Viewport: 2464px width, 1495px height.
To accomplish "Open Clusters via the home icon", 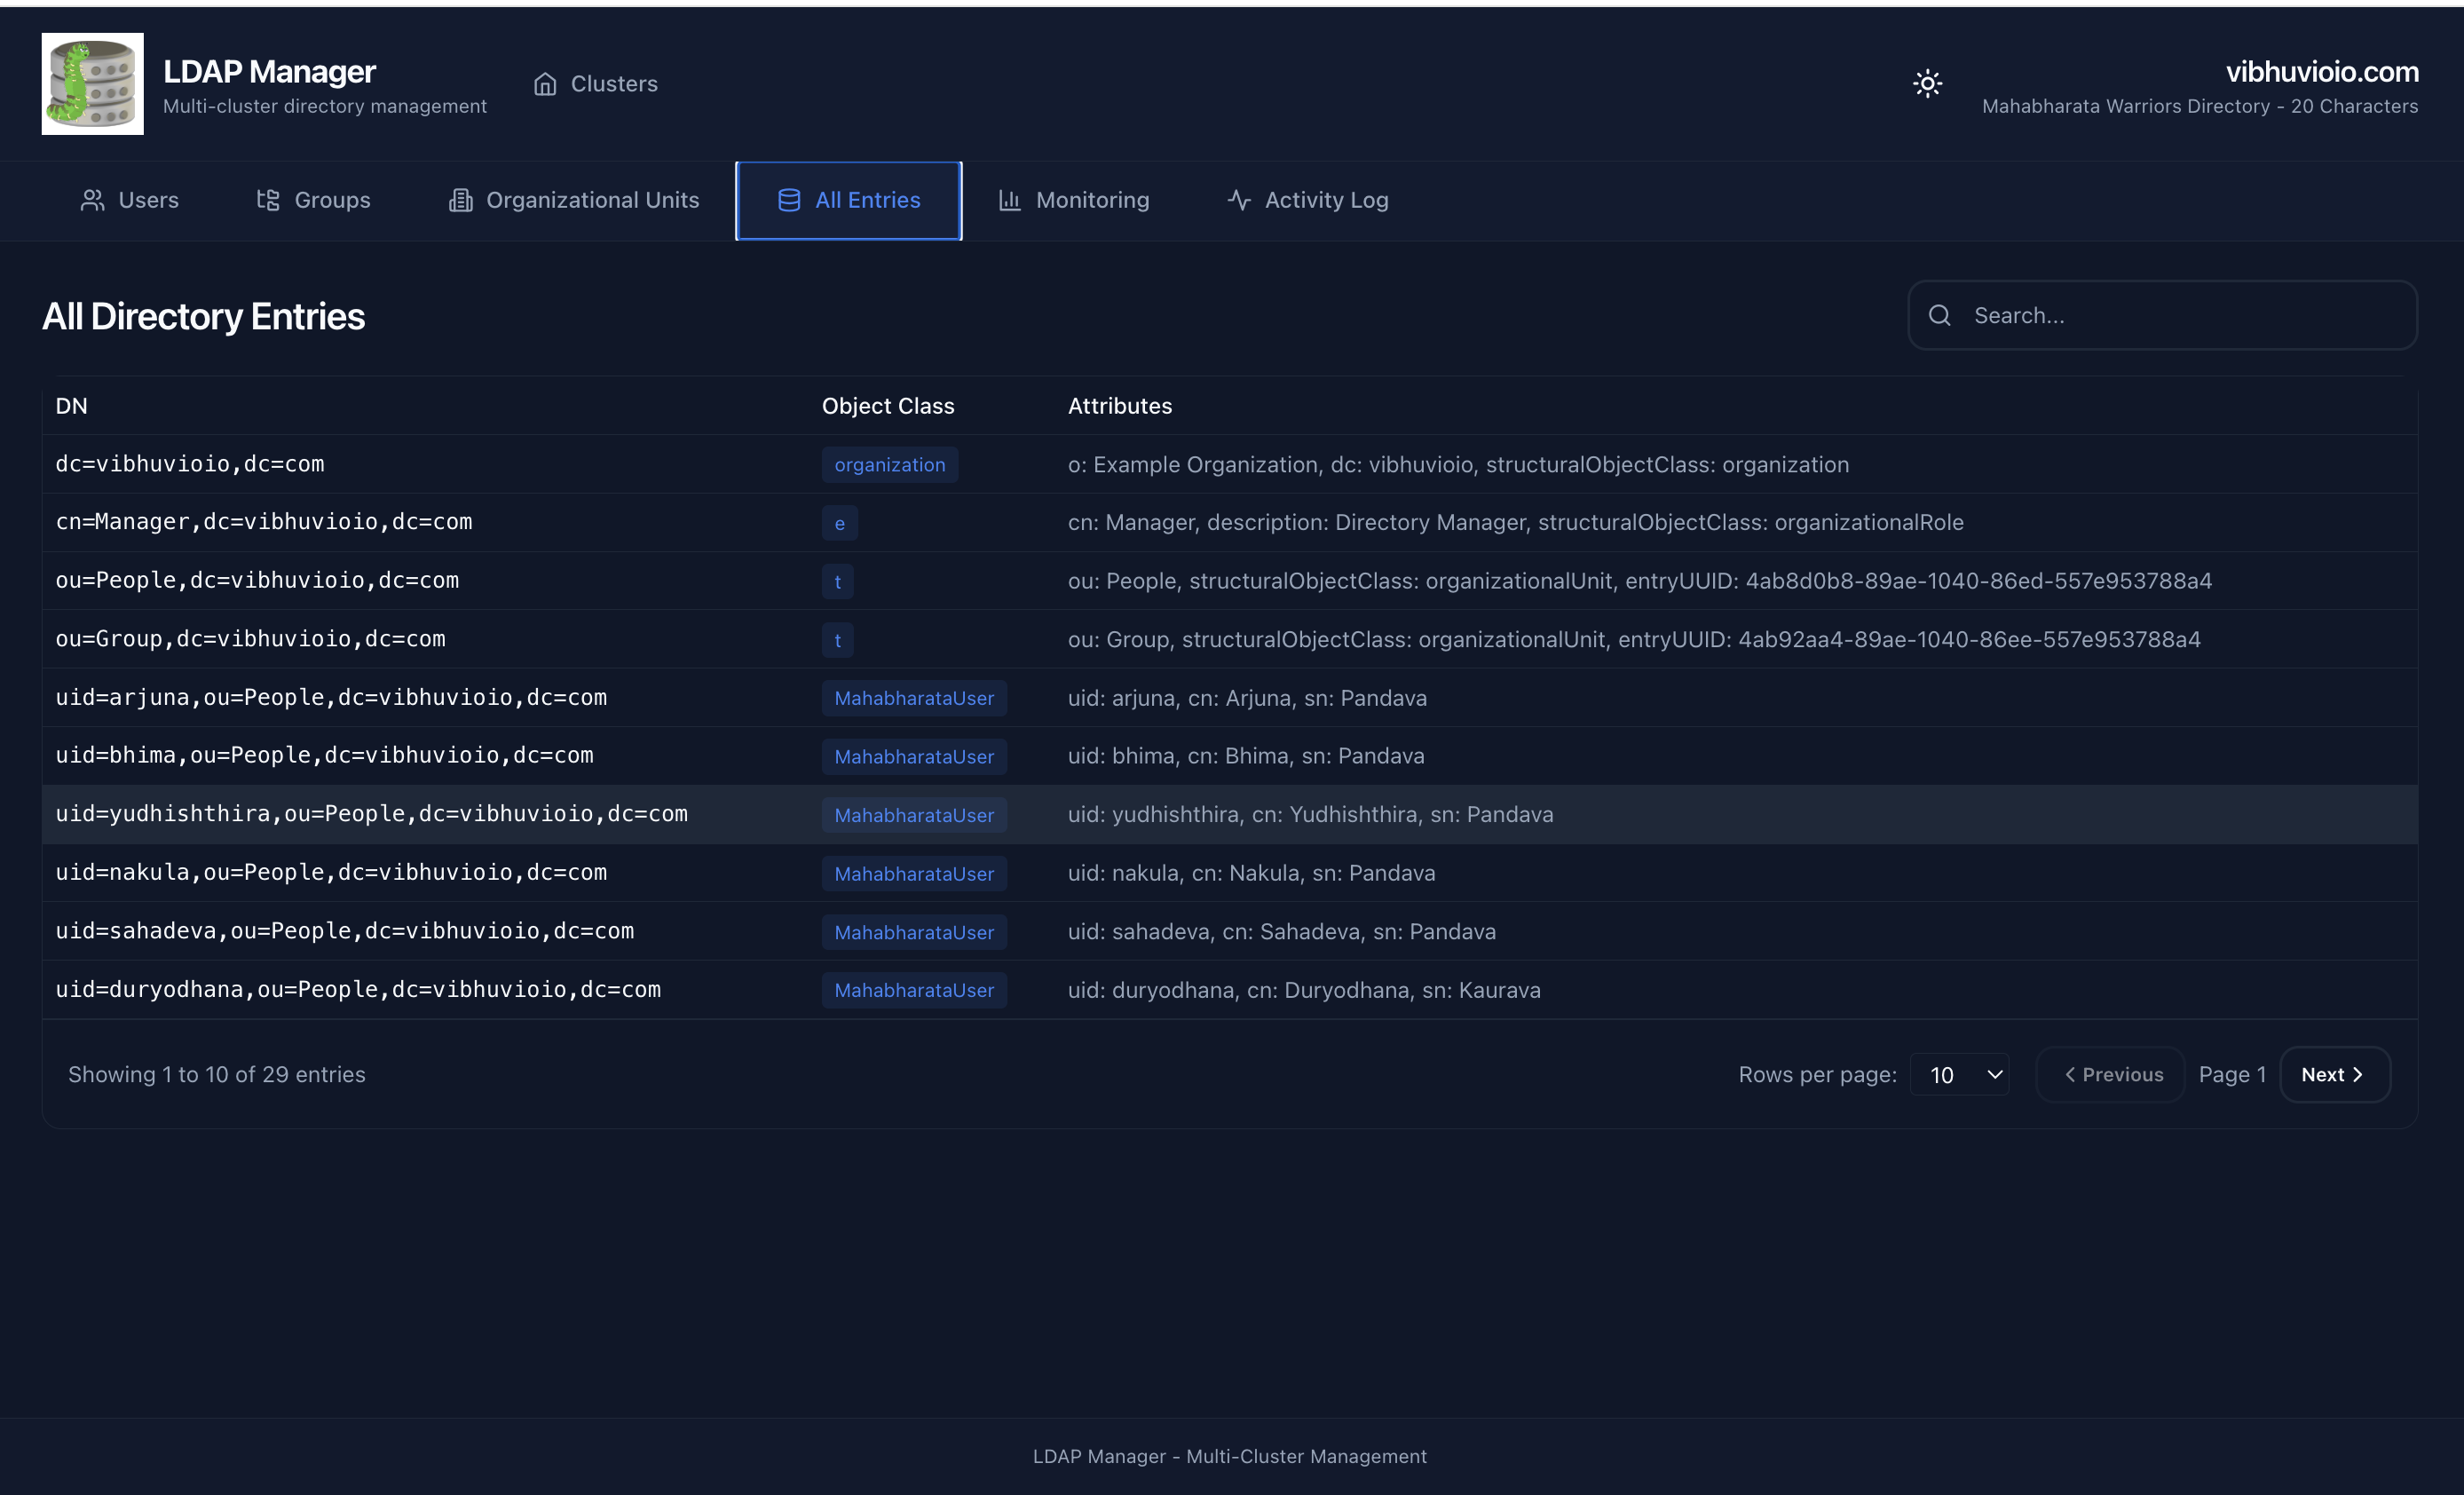I will tap(545, 83).
